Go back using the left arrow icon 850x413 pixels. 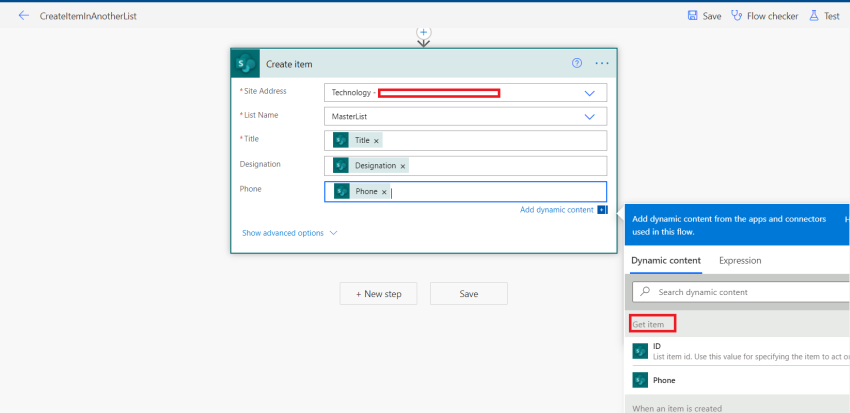[23, 15]
